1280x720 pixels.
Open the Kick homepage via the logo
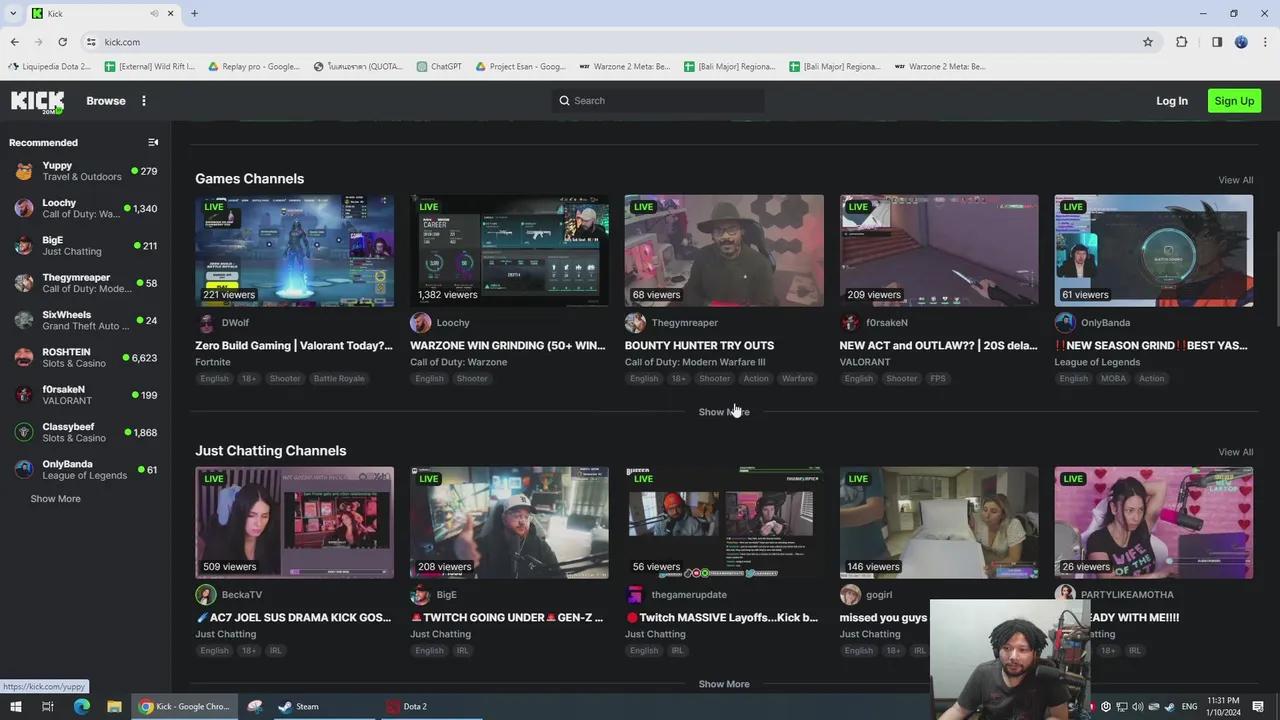coord(37,100)
